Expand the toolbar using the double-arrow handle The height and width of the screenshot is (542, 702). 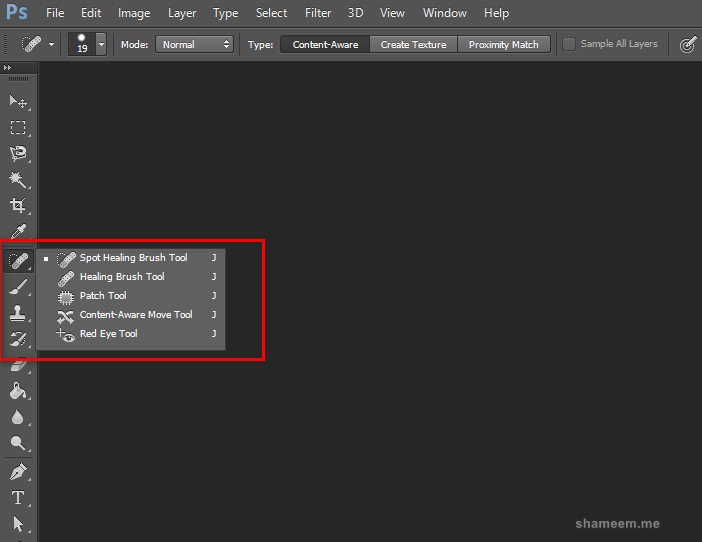tap(9, 69)
